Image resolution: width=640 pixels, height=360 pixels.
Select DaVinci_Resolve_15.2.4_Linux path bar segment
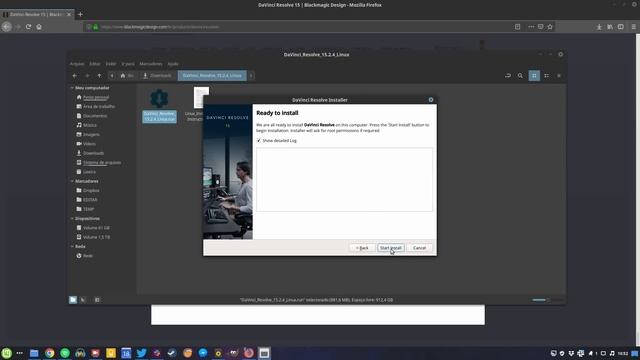point(212,76)
